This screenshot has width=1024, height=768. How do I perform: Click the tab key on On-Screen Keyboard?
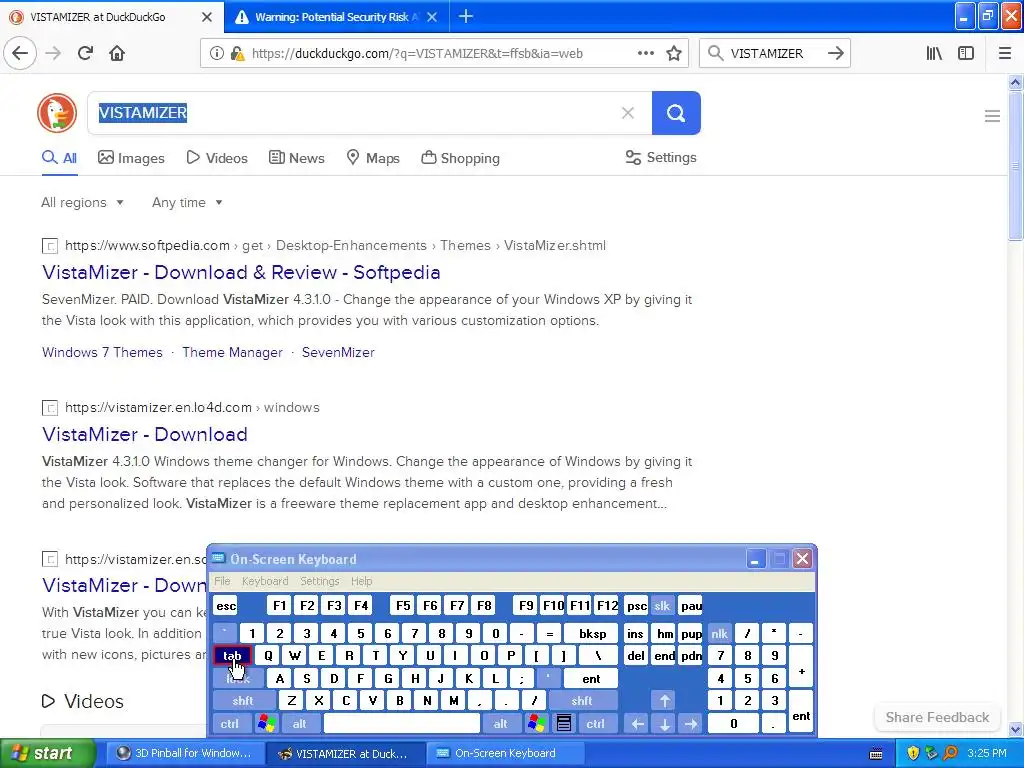[232, 656]
